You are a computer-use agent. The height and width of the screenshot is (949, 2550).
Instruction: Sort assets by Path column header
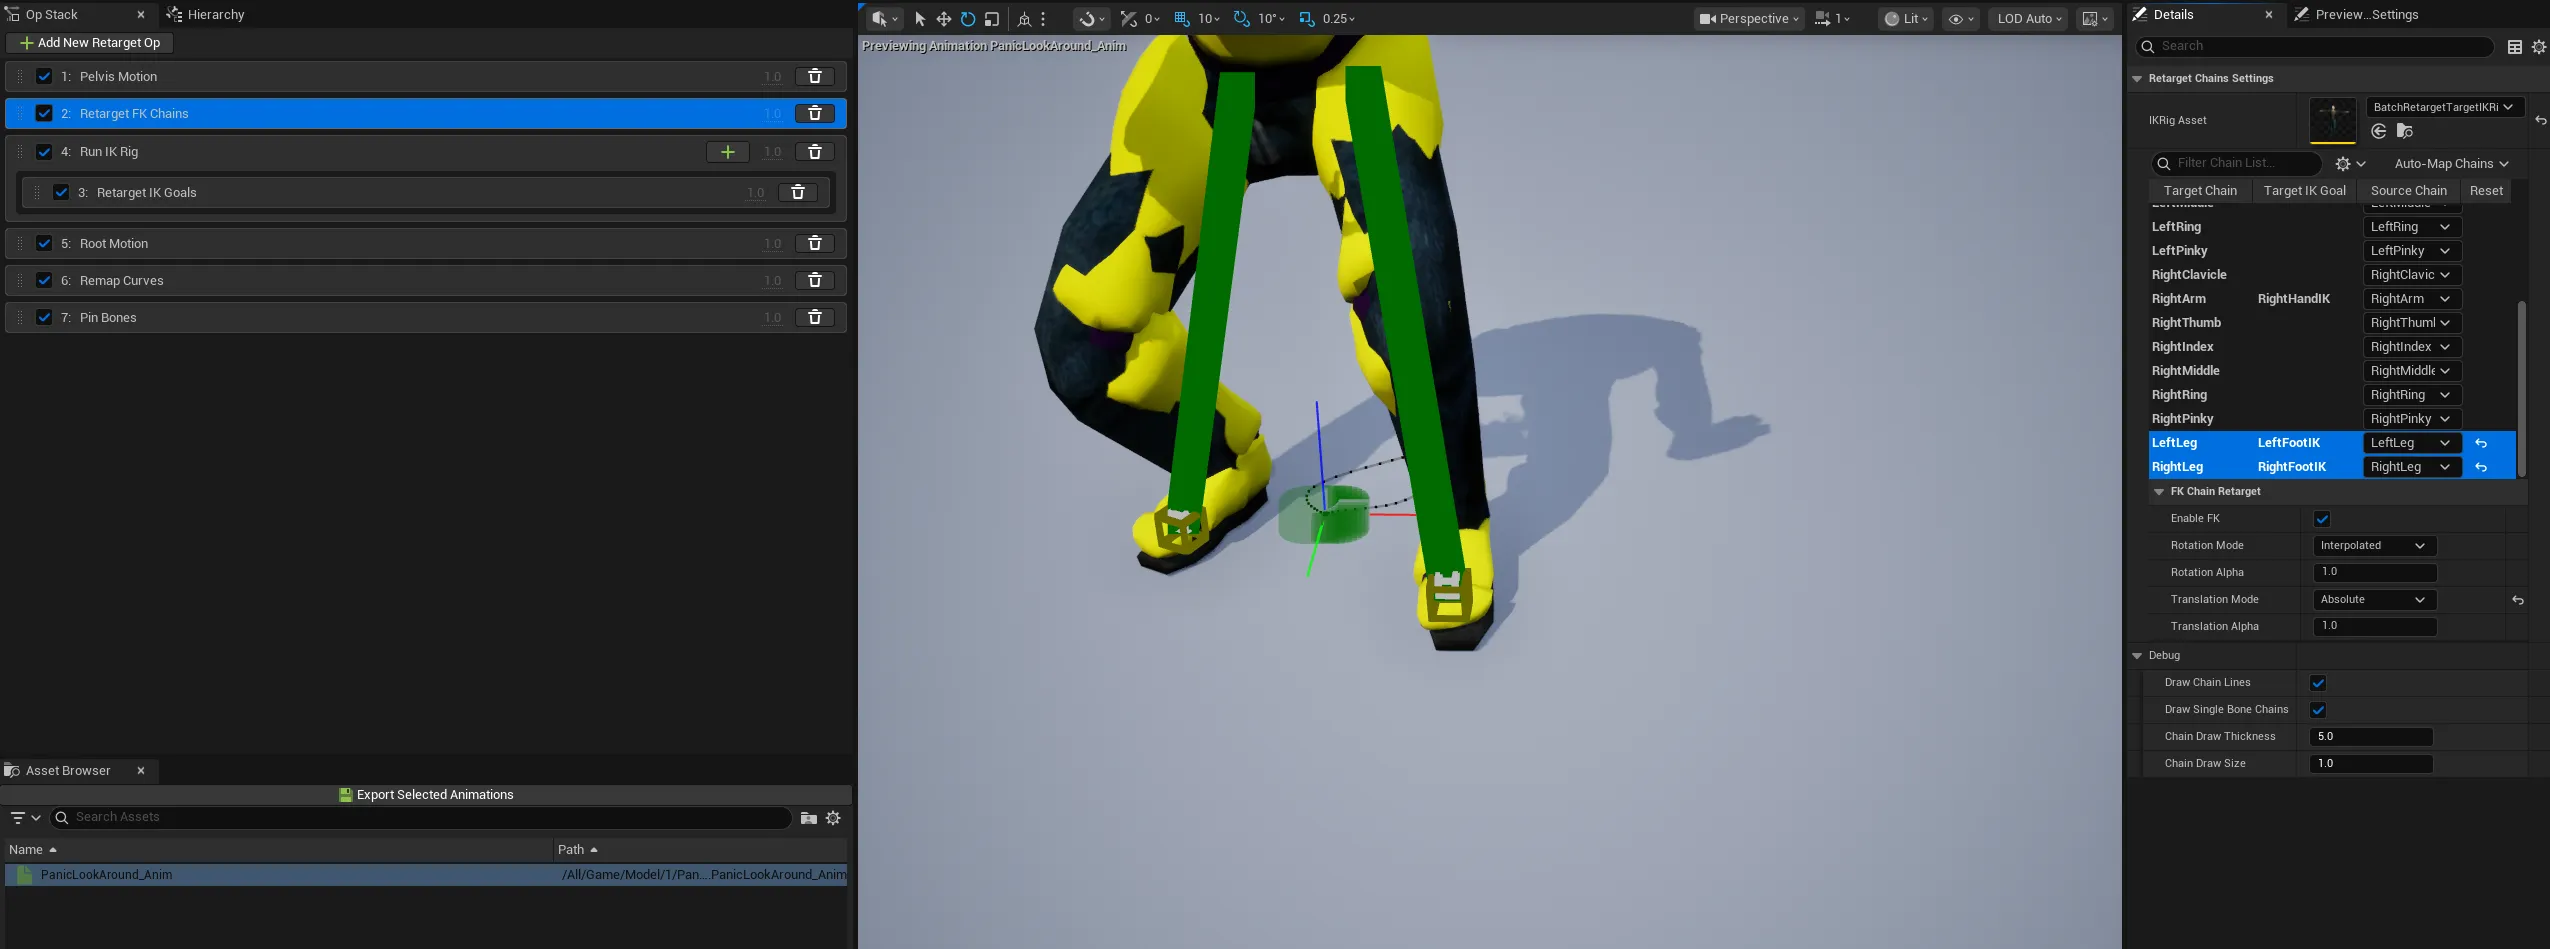700,850
